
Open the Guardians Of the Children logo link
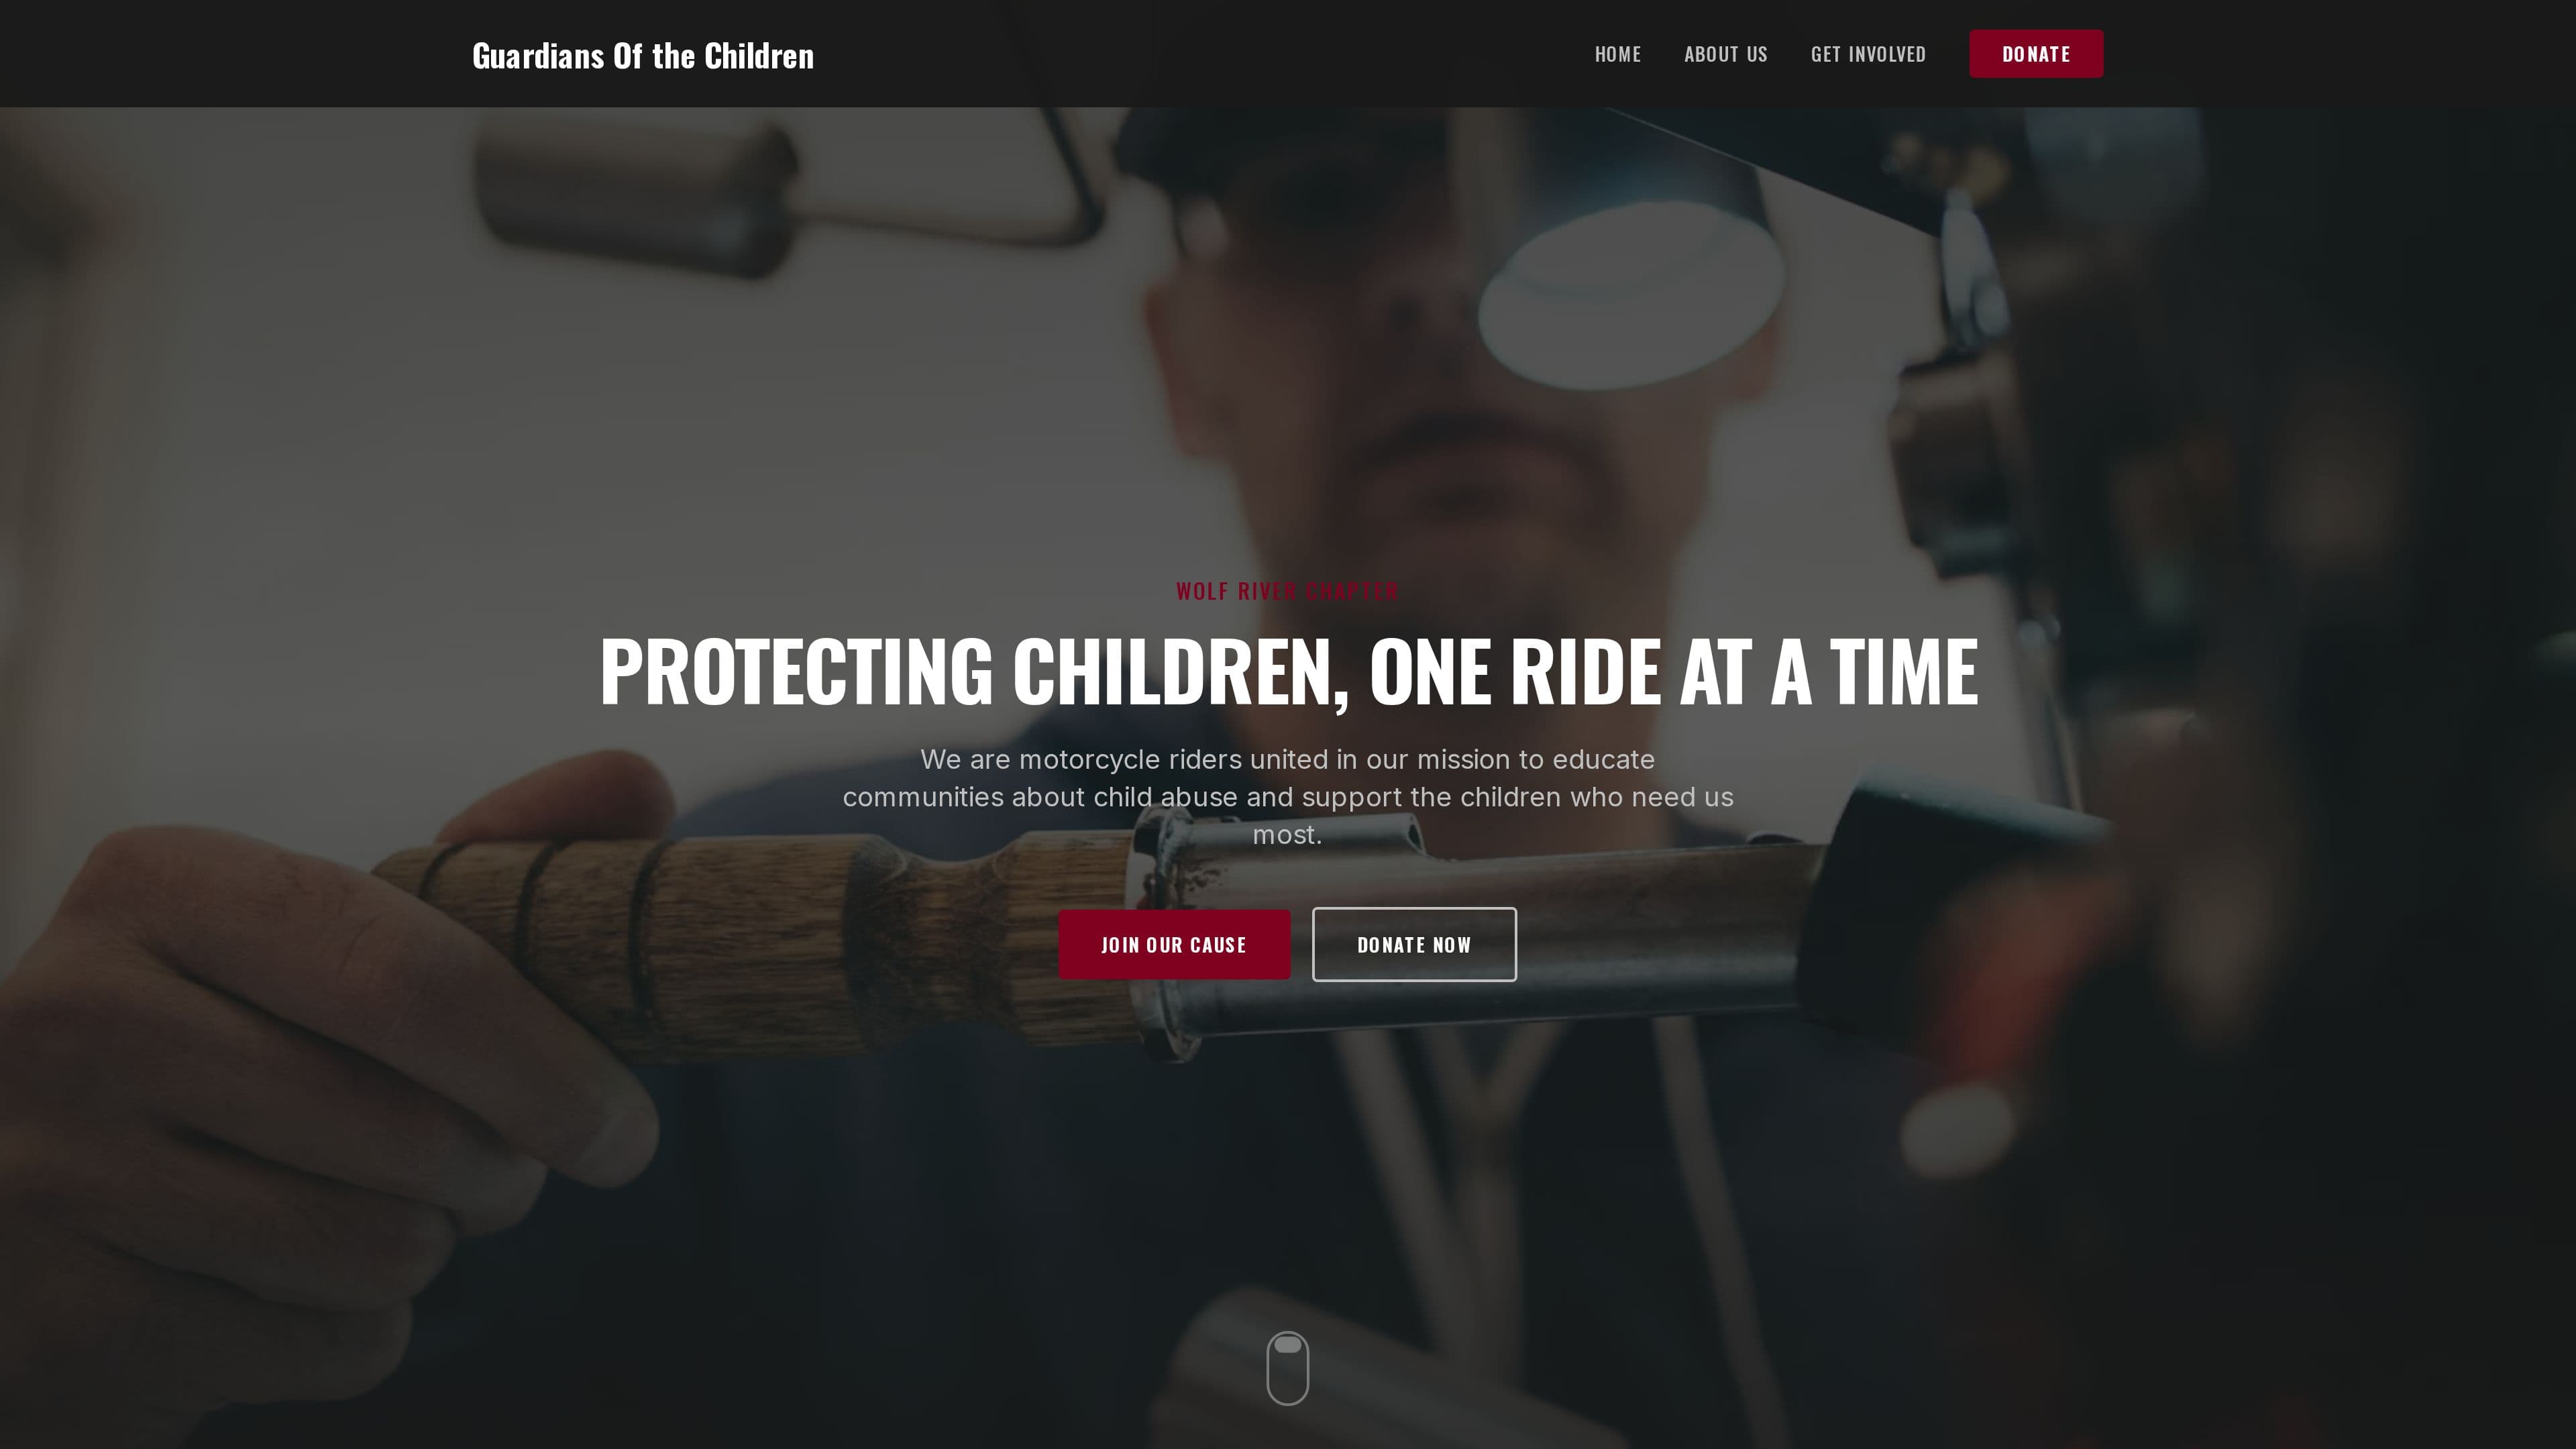click(x=643, y=56)
